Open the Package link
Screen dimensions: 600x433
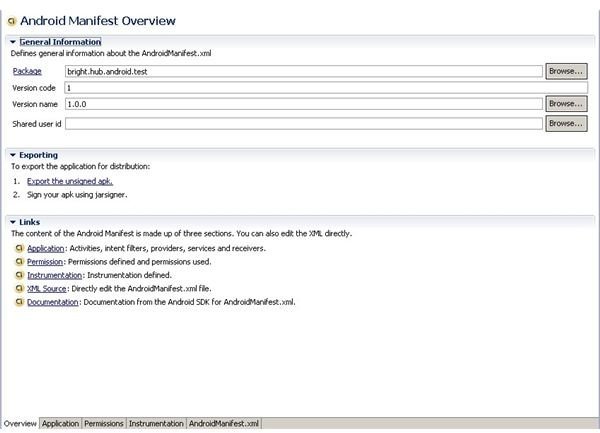27,71
